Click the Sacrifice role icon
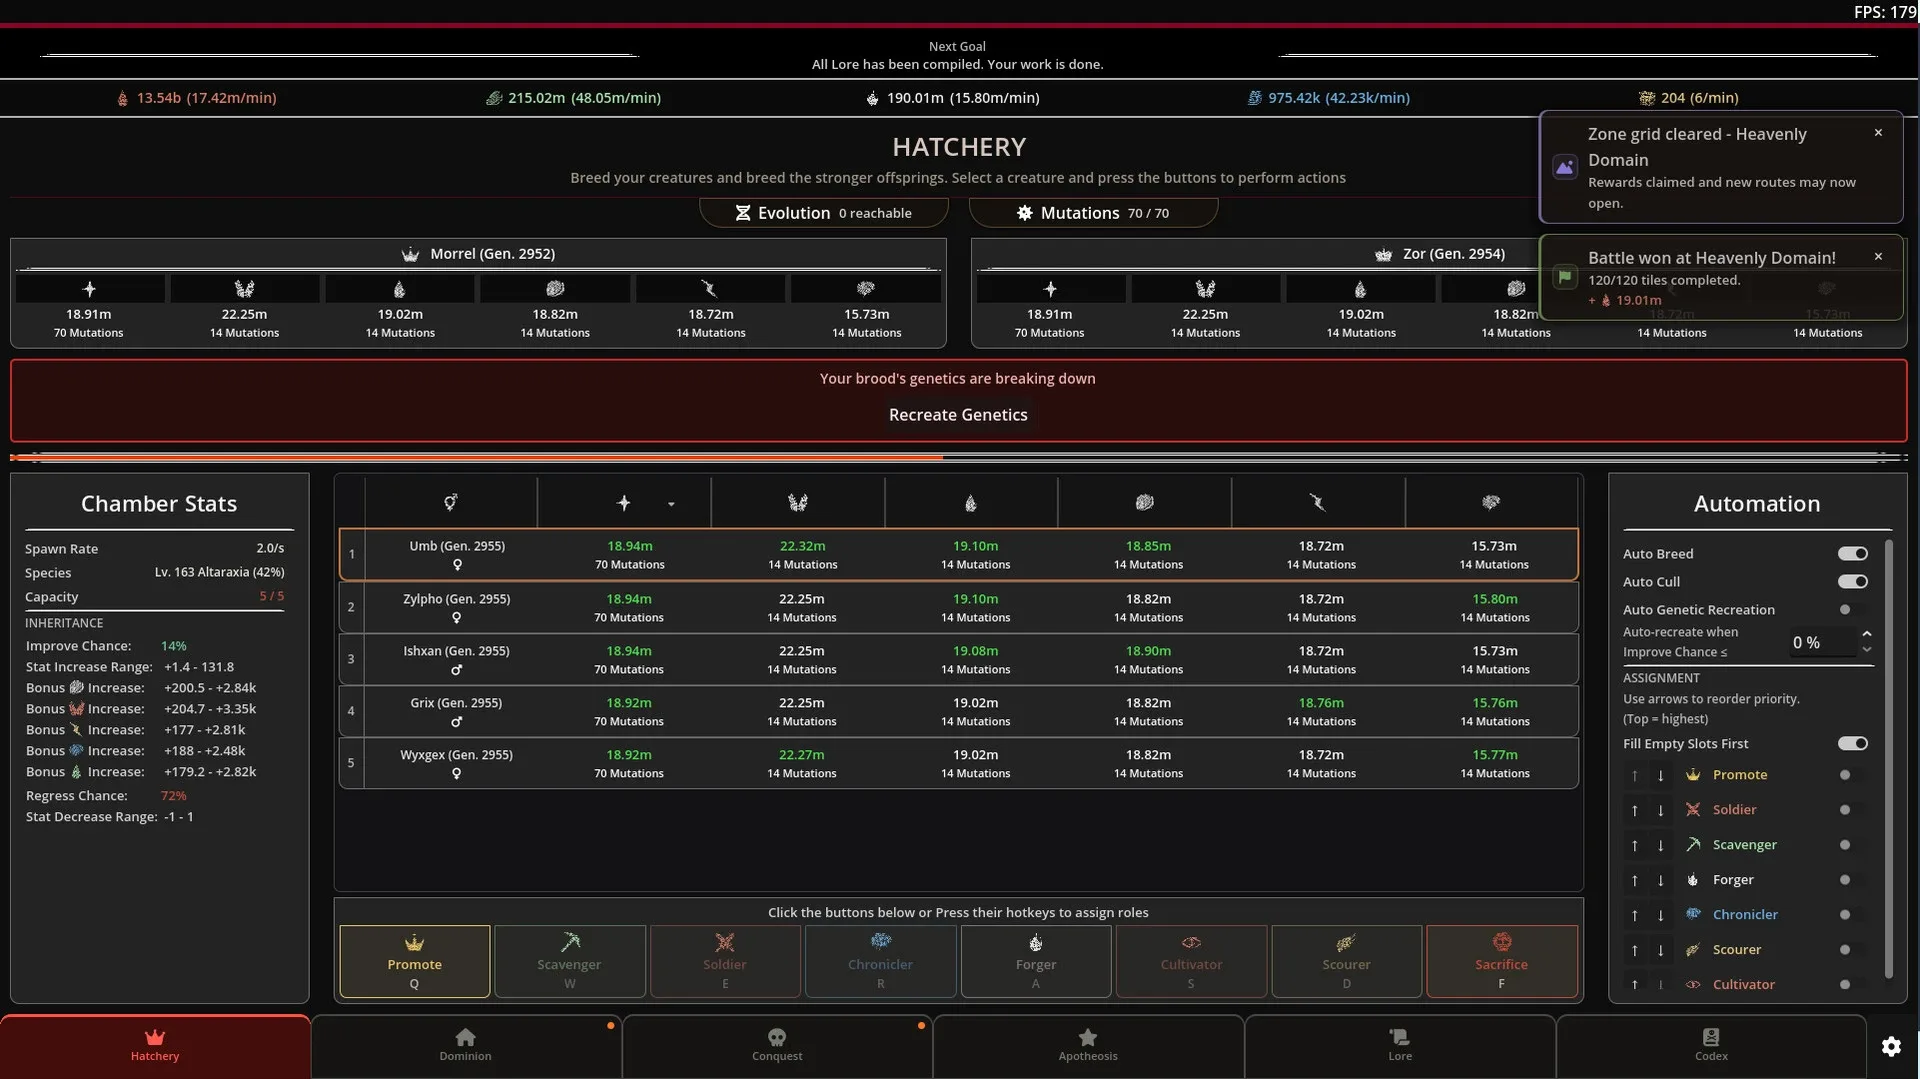 tap(1502, 941)
